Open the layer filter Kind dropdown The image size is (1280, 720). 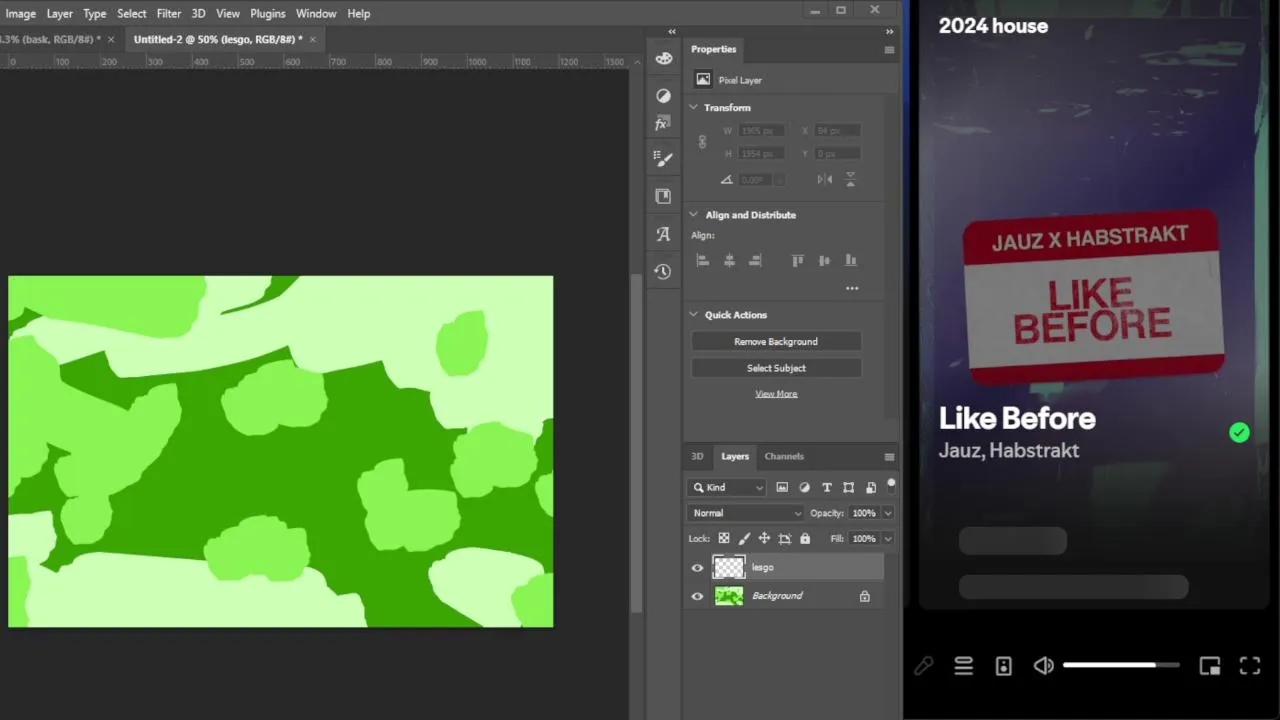point(727,488)
